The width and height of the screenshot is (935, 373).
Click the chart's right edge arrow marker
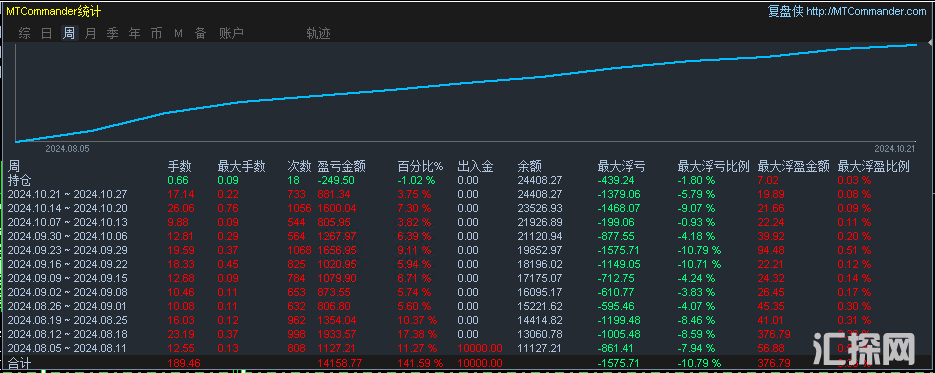pos(929,43)
